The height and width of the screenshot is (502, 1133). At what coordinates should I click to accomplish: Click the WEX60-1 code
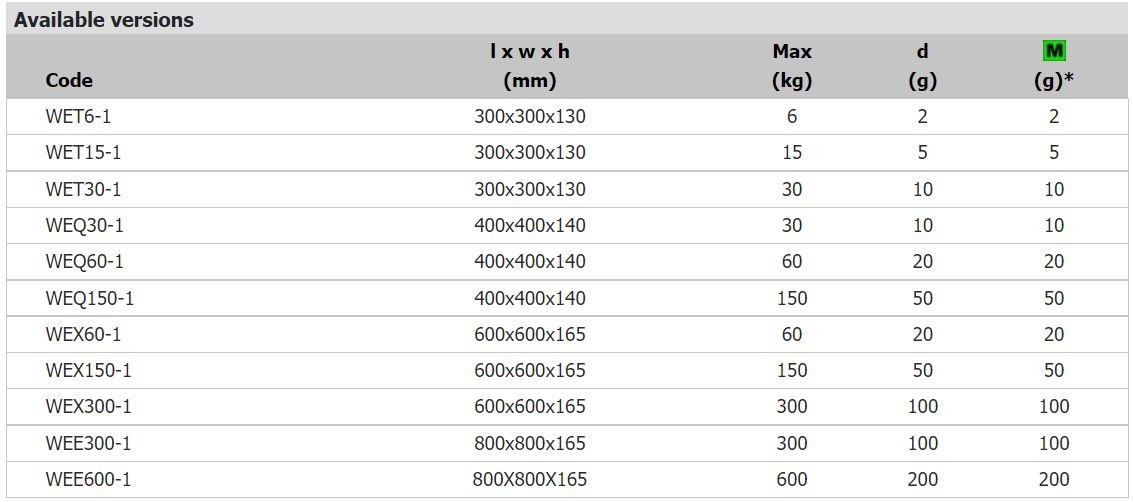(83, 334)
